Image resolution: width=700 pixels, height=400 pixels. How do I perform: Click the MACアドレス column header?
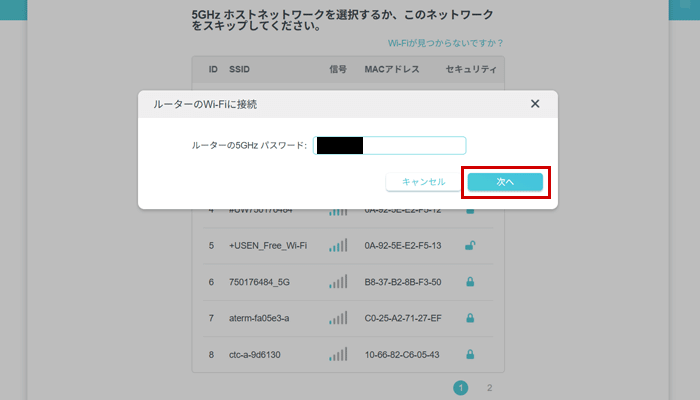[392, 69]
